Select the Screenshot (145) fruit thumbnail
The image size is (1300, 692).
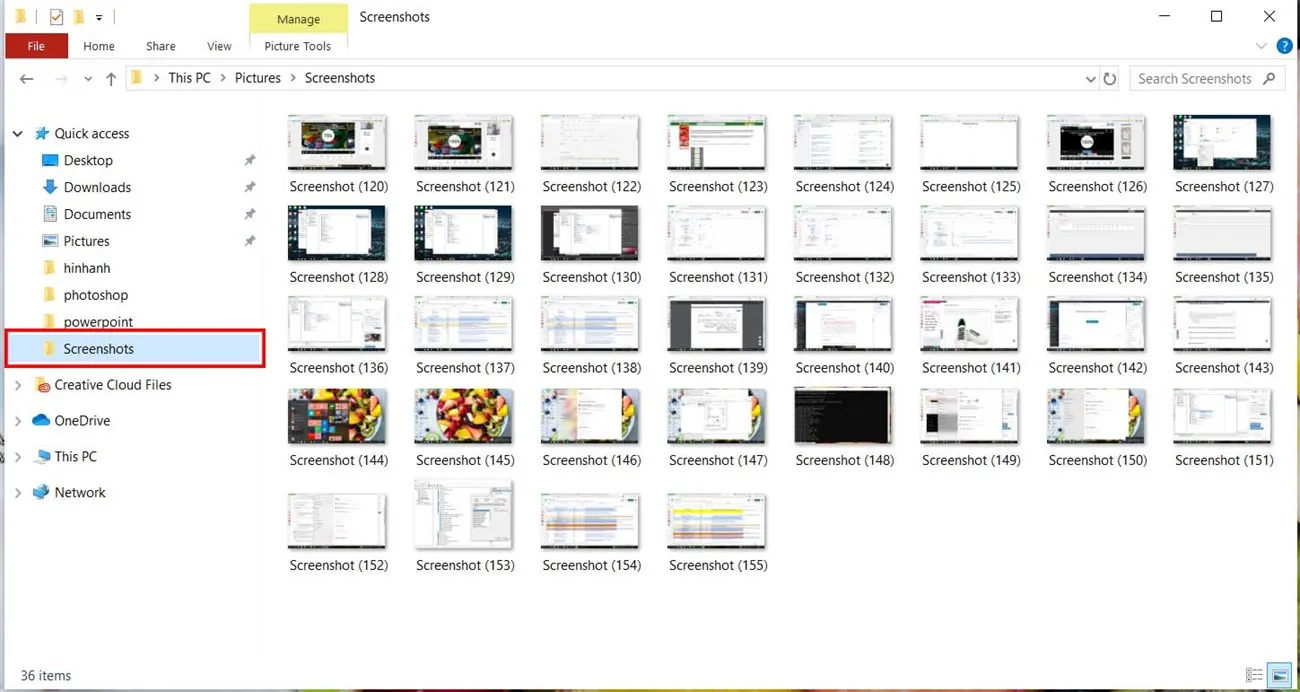tap(464, 415)
